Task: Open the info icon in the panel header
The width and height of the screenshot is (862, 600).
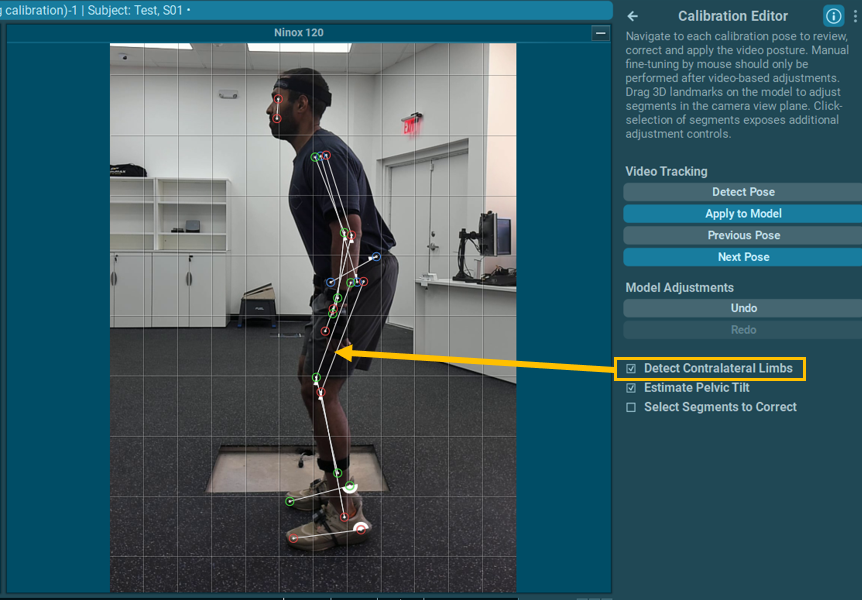Action: click(833, 16)
